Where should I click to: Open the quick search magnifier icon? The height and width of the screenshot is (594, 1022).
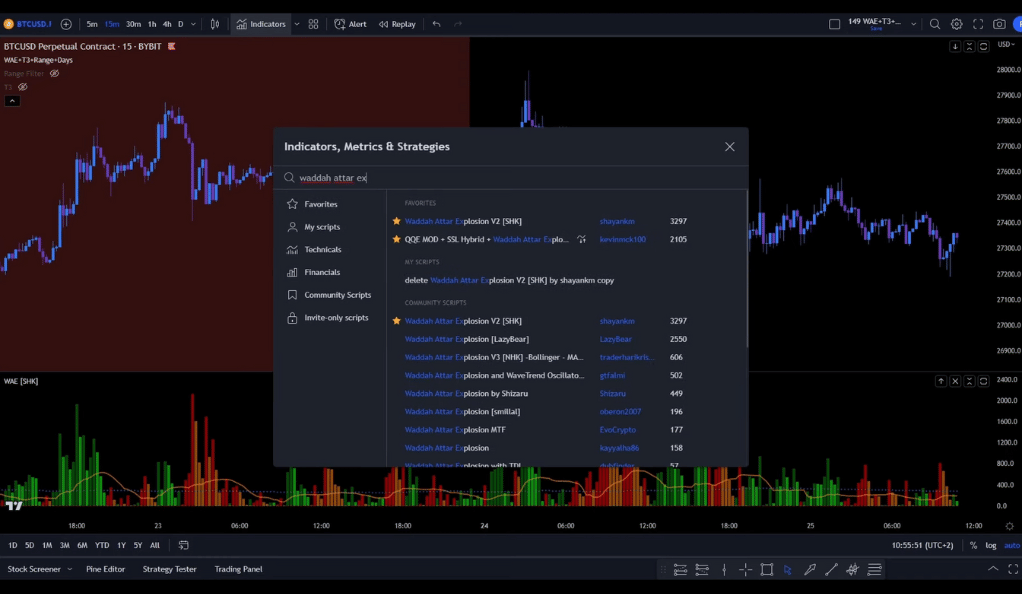coord(935,24)
